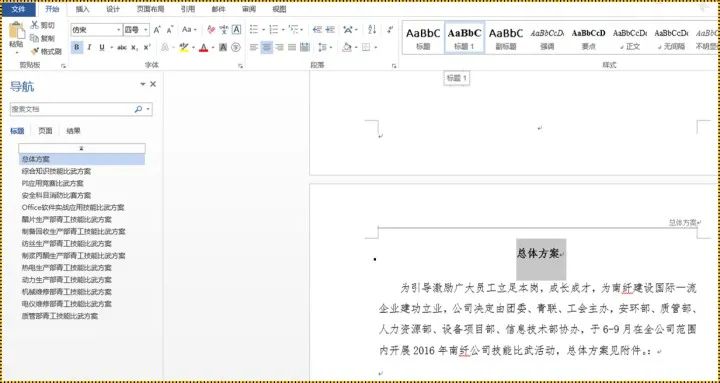
Task: Apply superscript (x²) formatting
Action: point(147,47)
